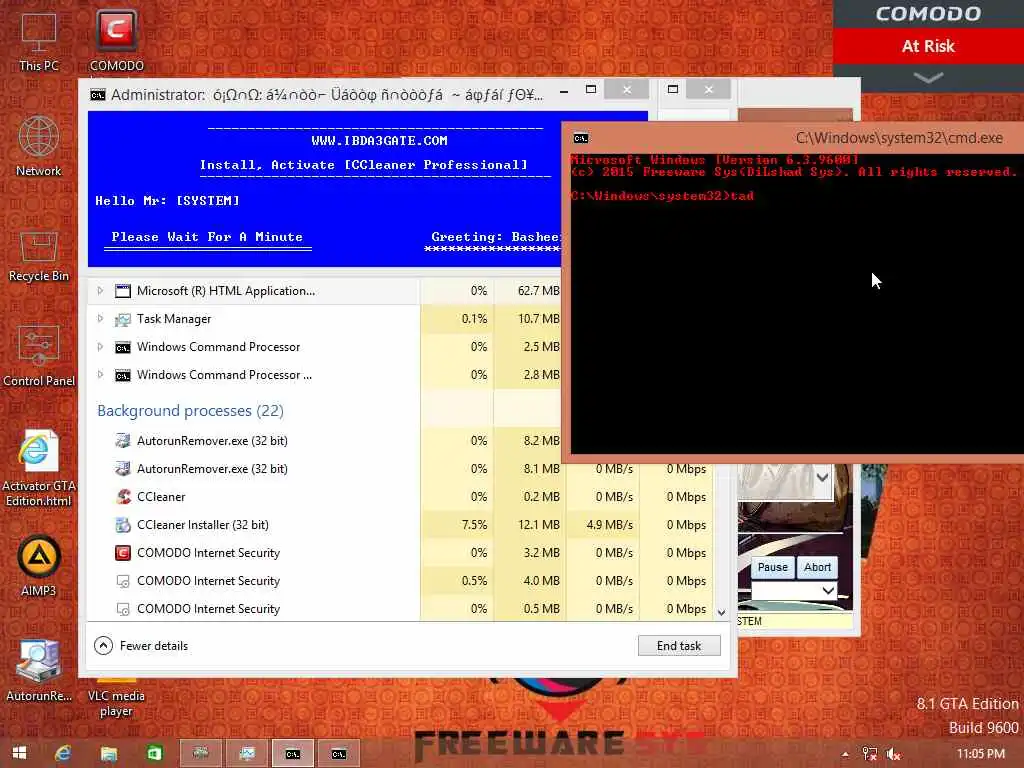Screen dimensions: 1024x768
Task: Select COMODO Internet Security 0.5 MB row
Action: [x=401, y=609]
